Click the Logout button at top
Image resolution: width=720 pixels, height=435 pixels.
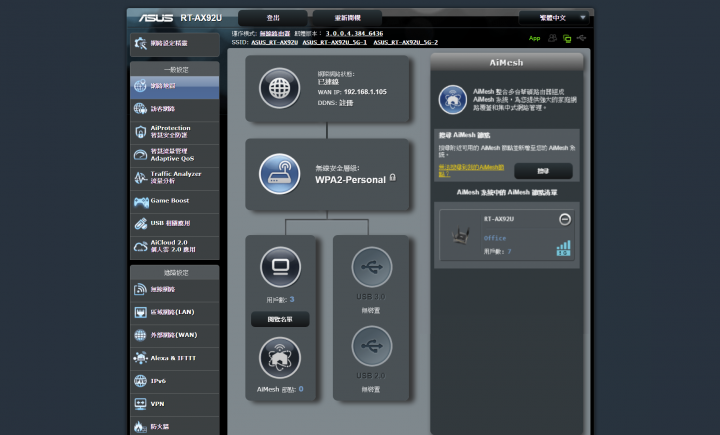tap(273, 18)
